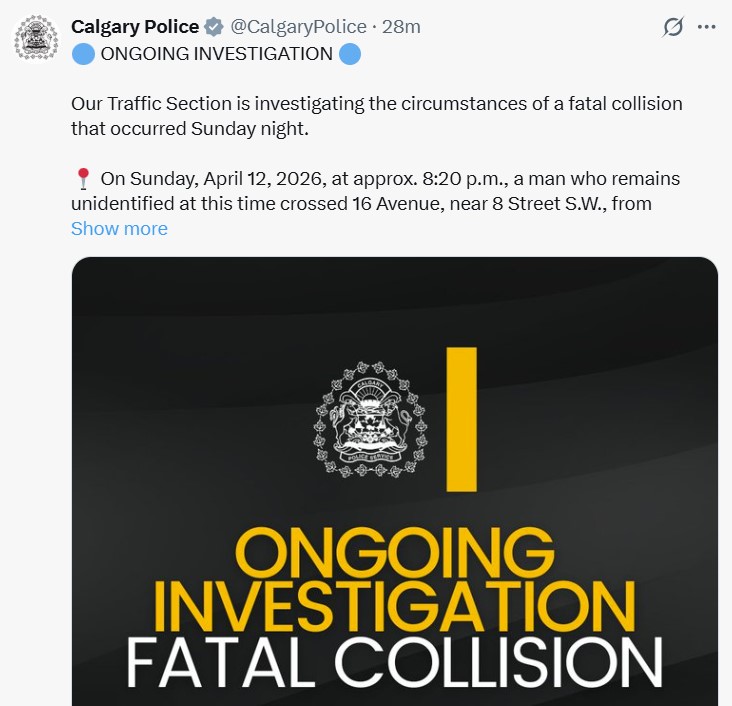
Task: Click the blue circle emoji before ONGOING
Action: (83, 54)
